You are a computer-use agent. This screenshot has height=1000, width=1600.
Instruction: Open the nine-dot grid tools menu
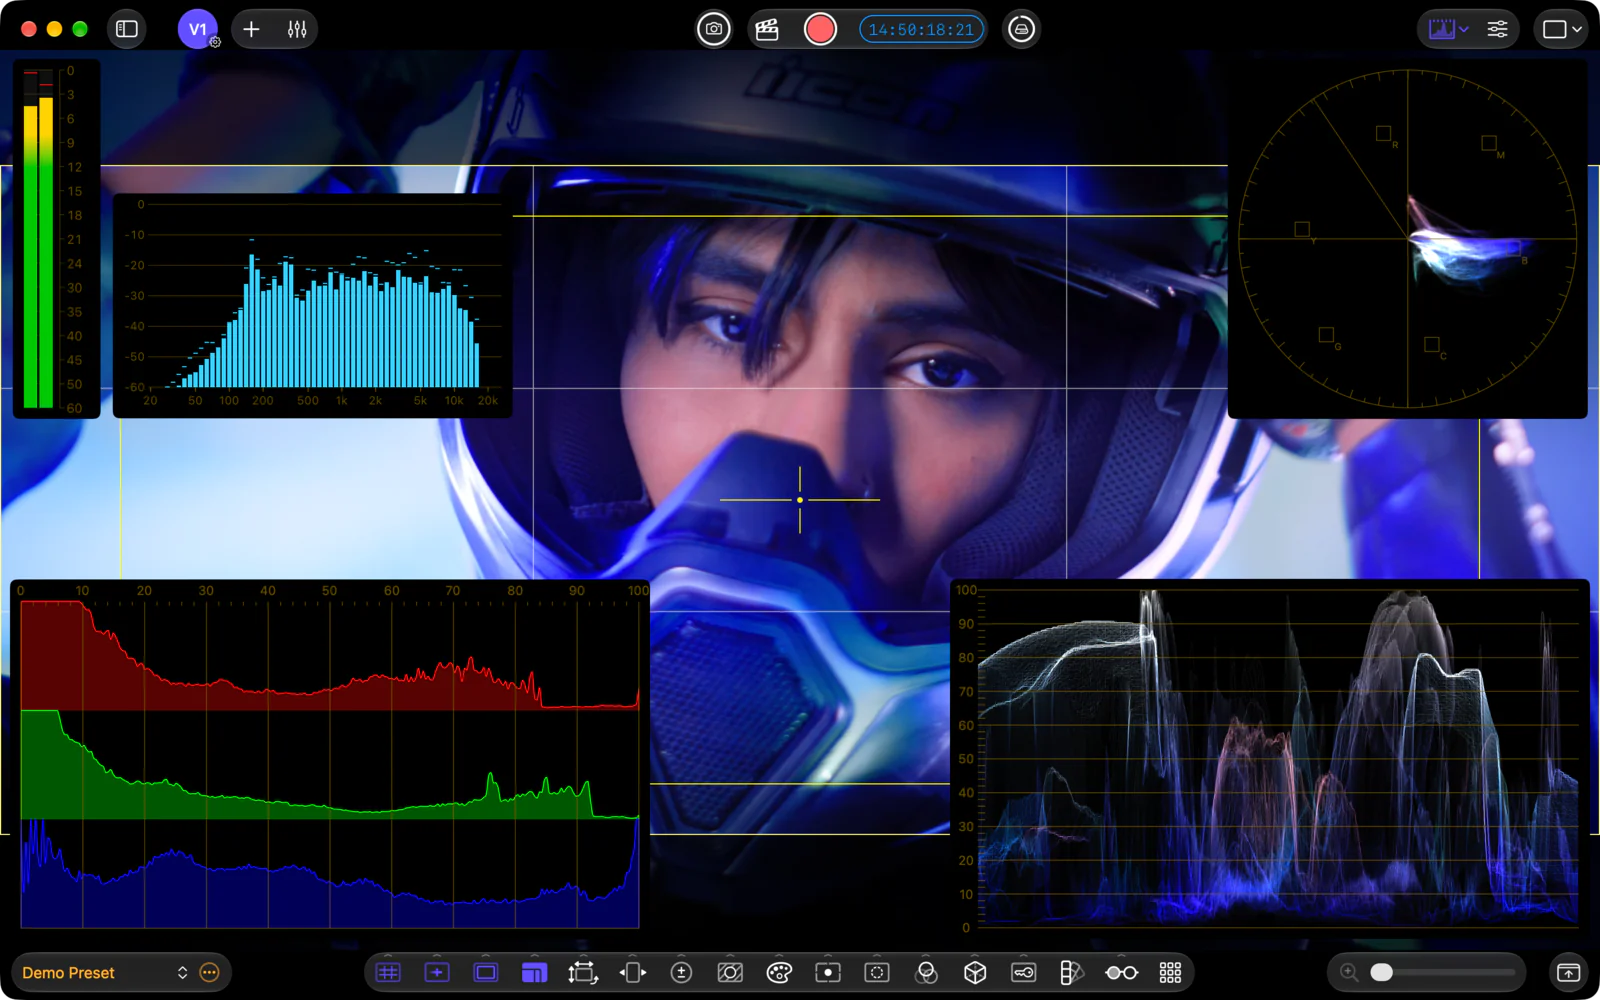(x=1170, y=972)
